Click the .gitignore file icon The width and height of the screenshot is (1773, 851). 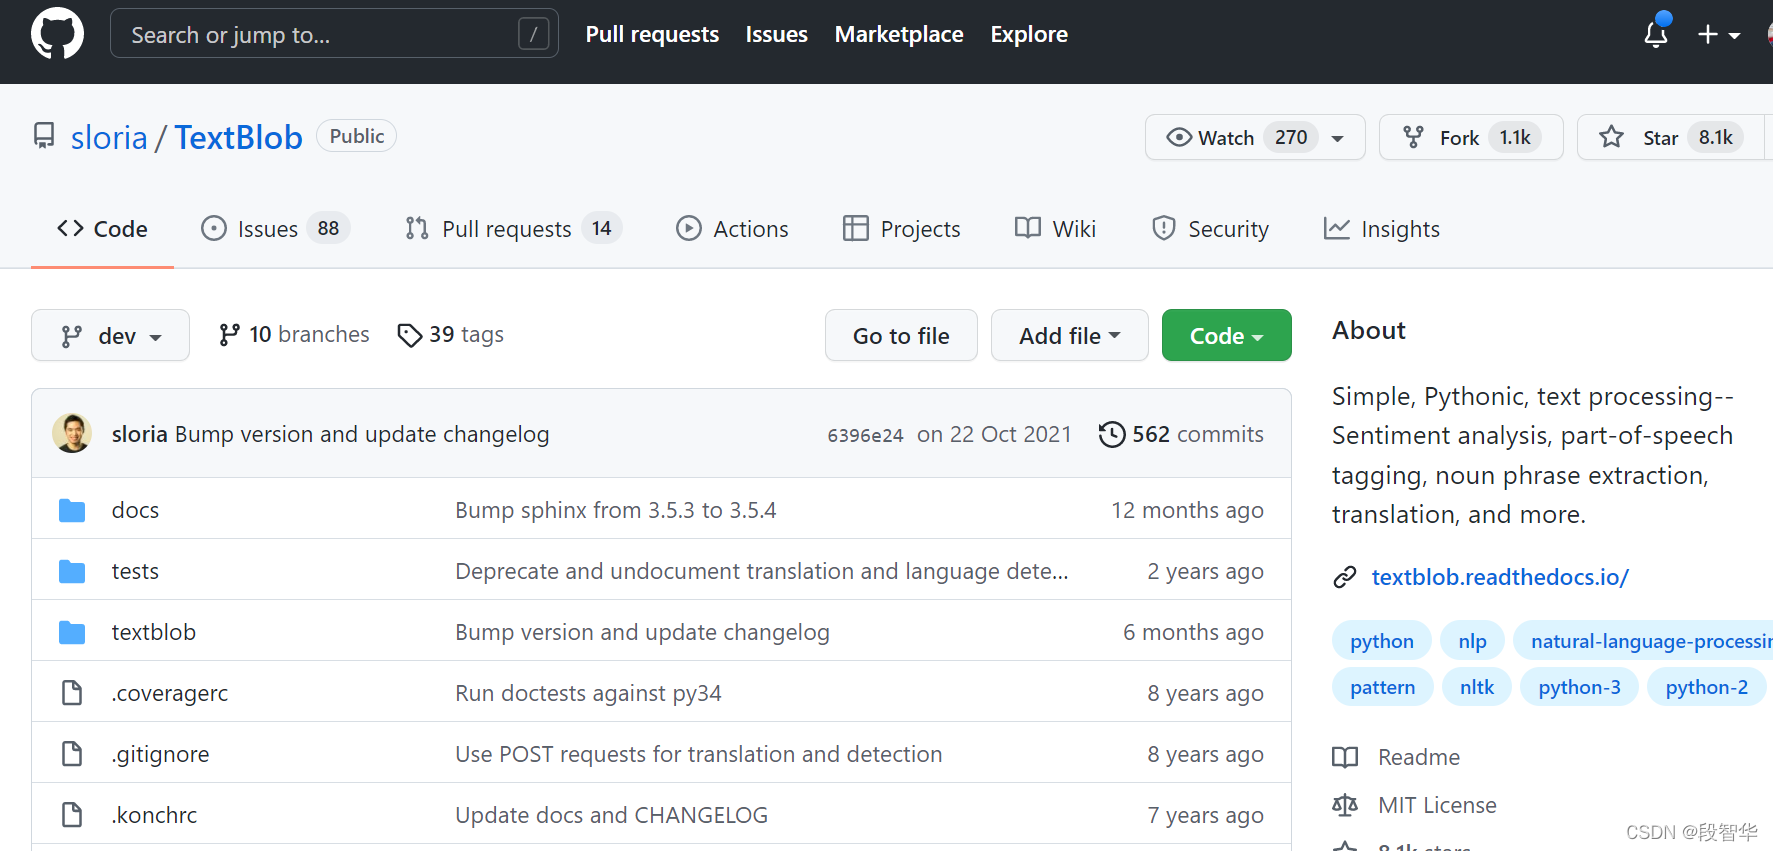72,754
